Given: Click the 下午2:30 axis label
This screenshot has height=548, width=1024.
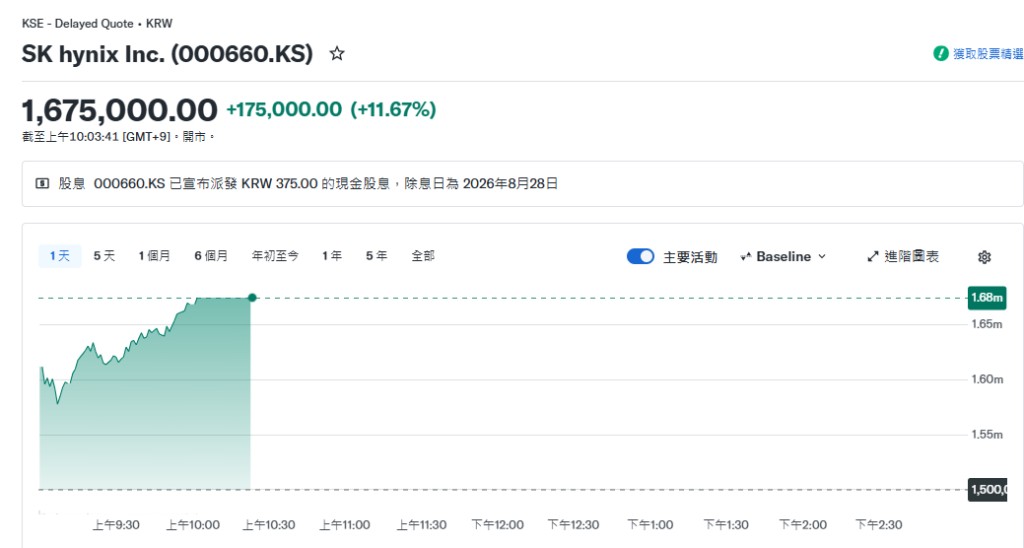Looking at the screenshot, I should pos(879,525).
